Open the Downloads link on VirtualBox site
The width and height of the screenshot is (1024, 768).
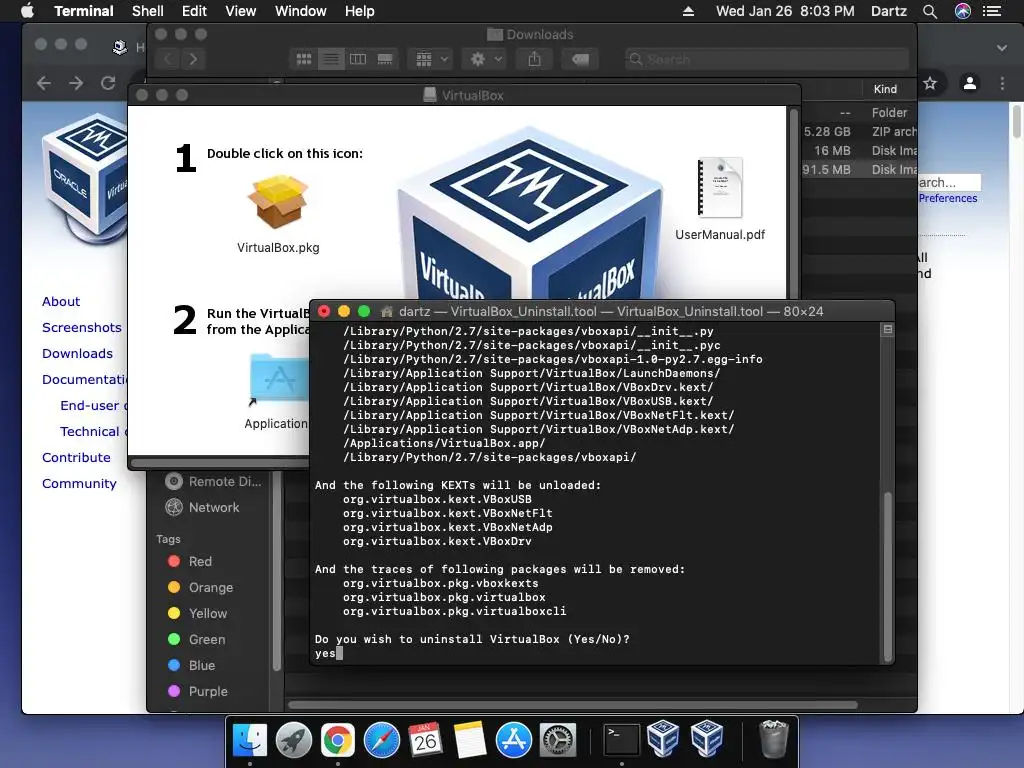77,354
